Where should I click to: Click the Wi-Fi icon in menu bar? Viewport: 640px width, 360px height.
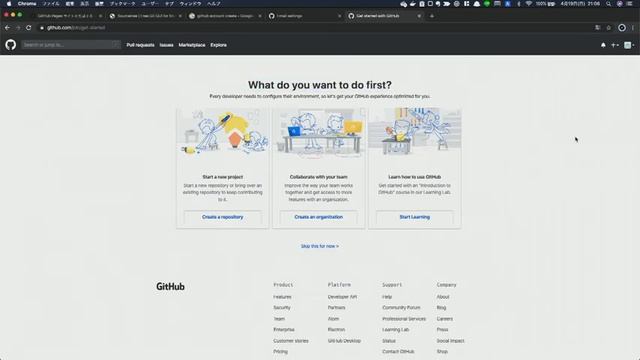529,4
